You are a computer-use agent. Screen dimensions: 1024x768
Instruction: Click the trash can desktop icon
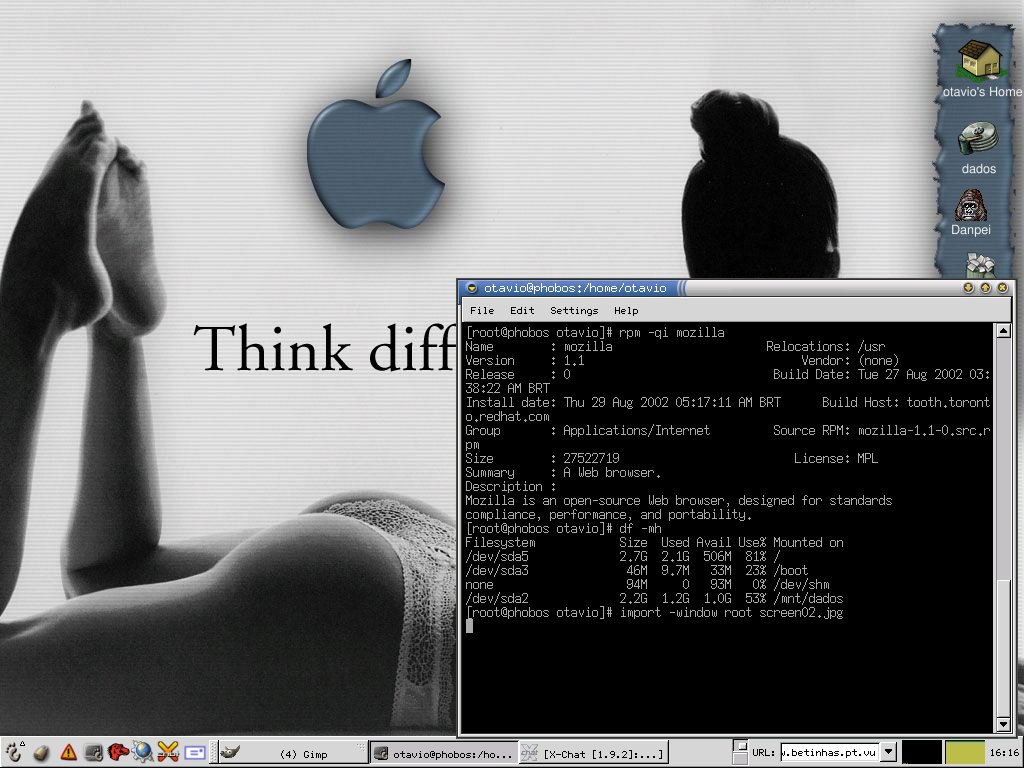[980, 266]
